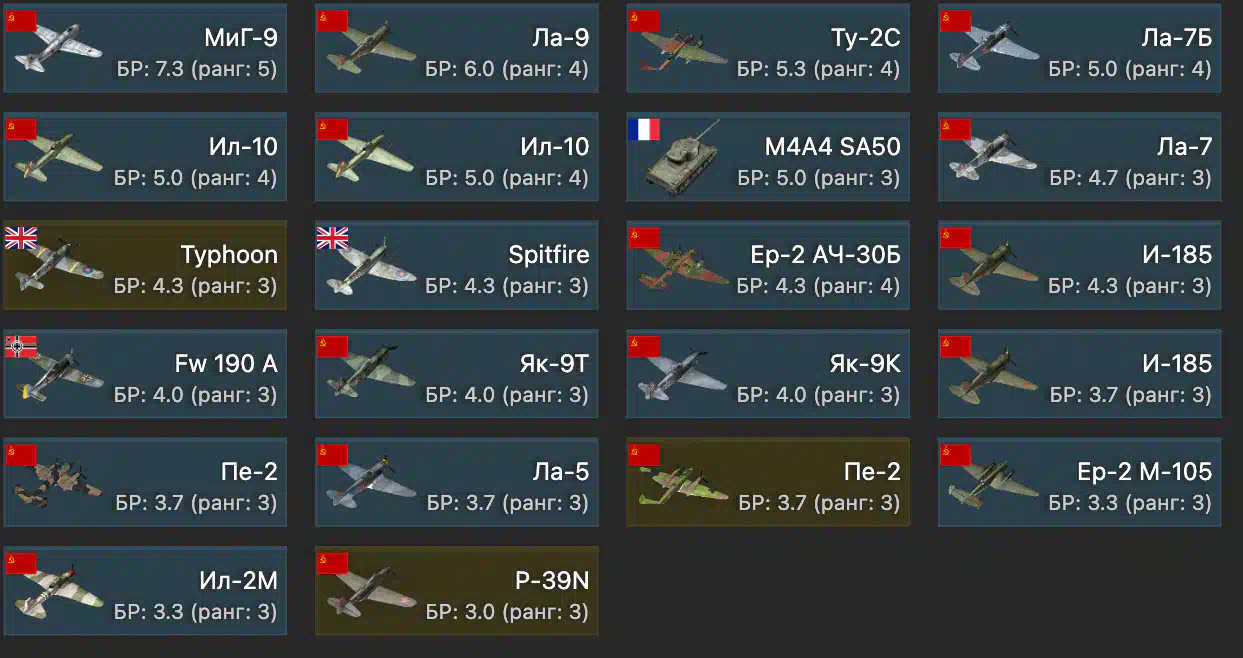Select the highlighted Пе-2 card

(768, 482)
